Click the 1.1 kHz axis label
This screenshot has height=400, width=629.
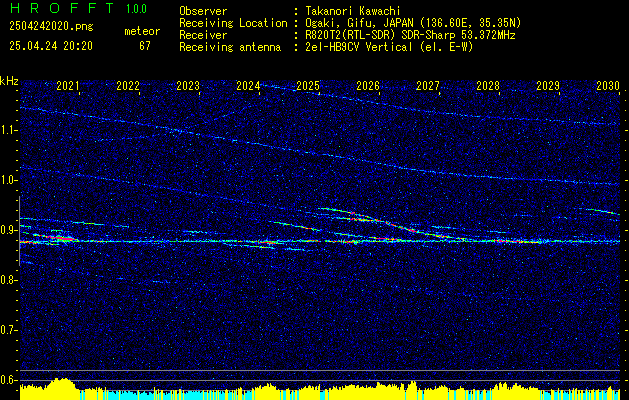coord(9,130)
